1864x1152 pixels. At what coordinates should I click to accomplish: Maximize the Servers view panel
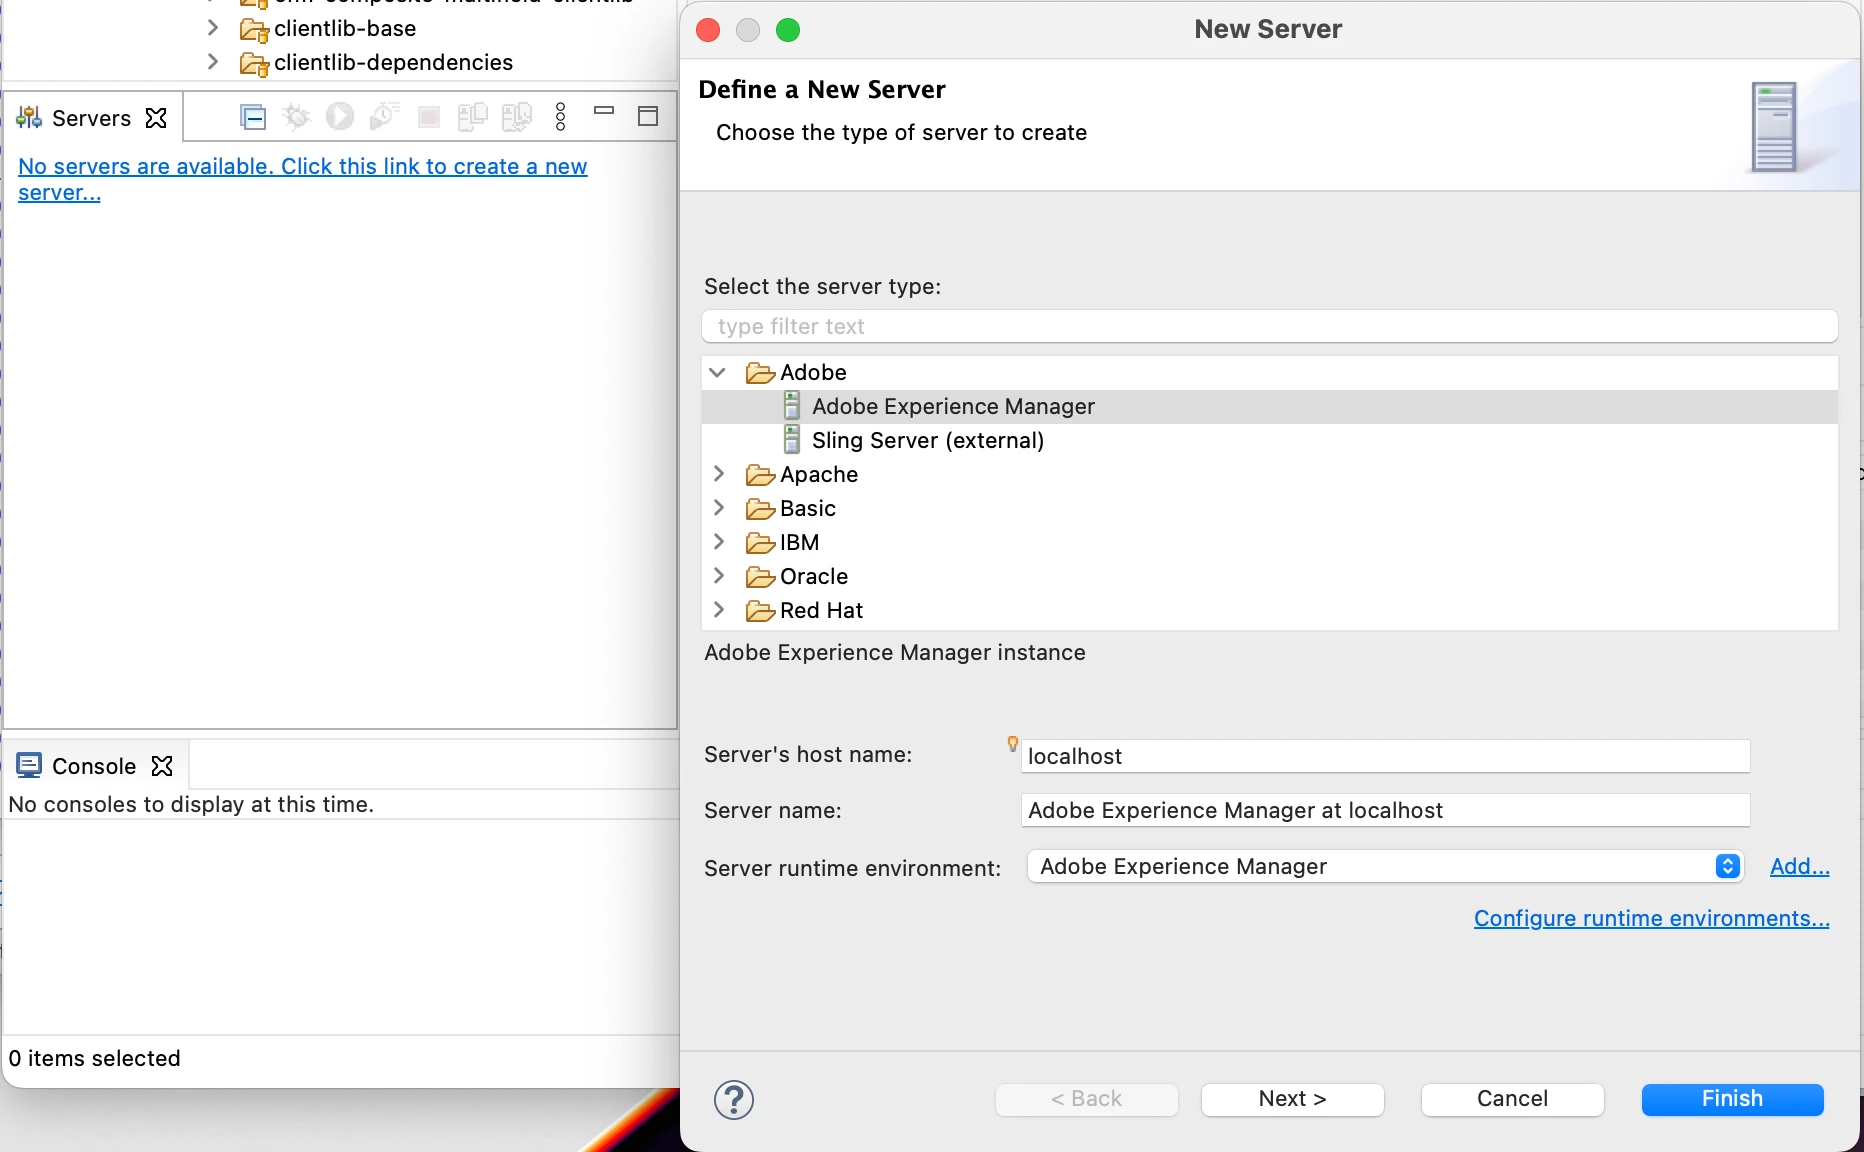pyautogui.click(x=648, y=116)
